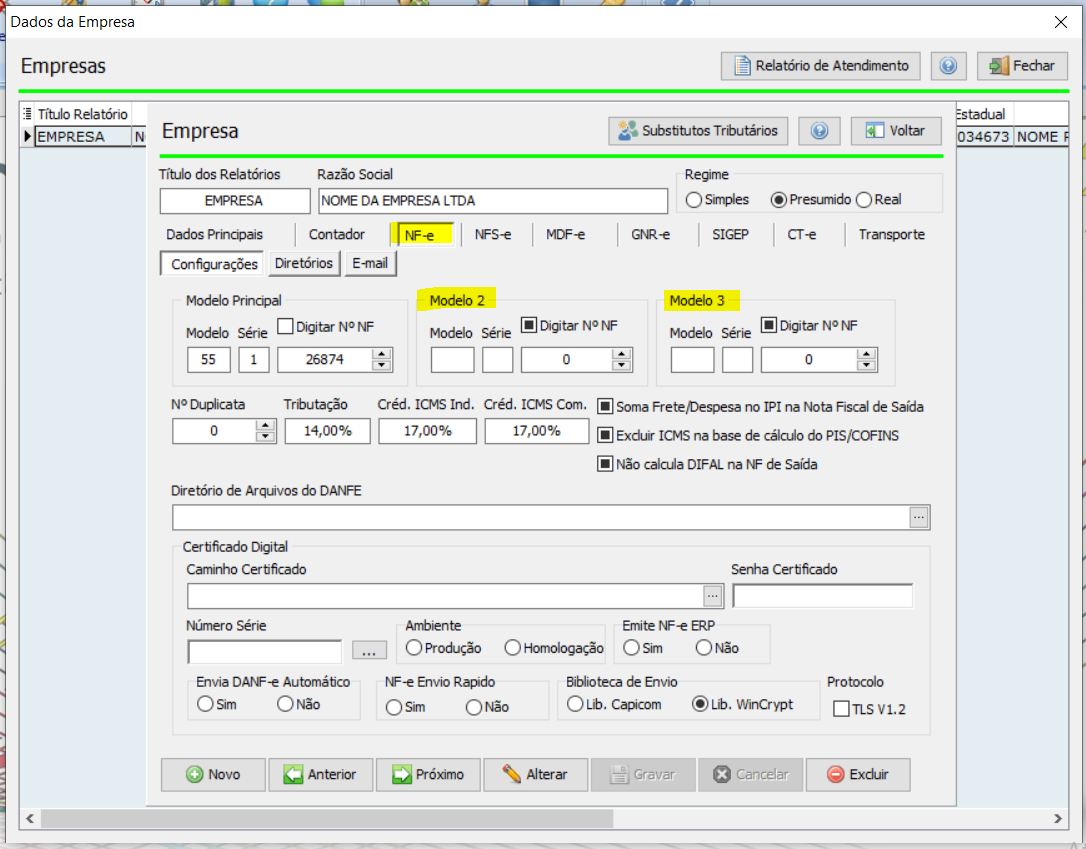Delete record with Excluir button
Viewport: 1086px width, 849px height.
coord(856,774)
